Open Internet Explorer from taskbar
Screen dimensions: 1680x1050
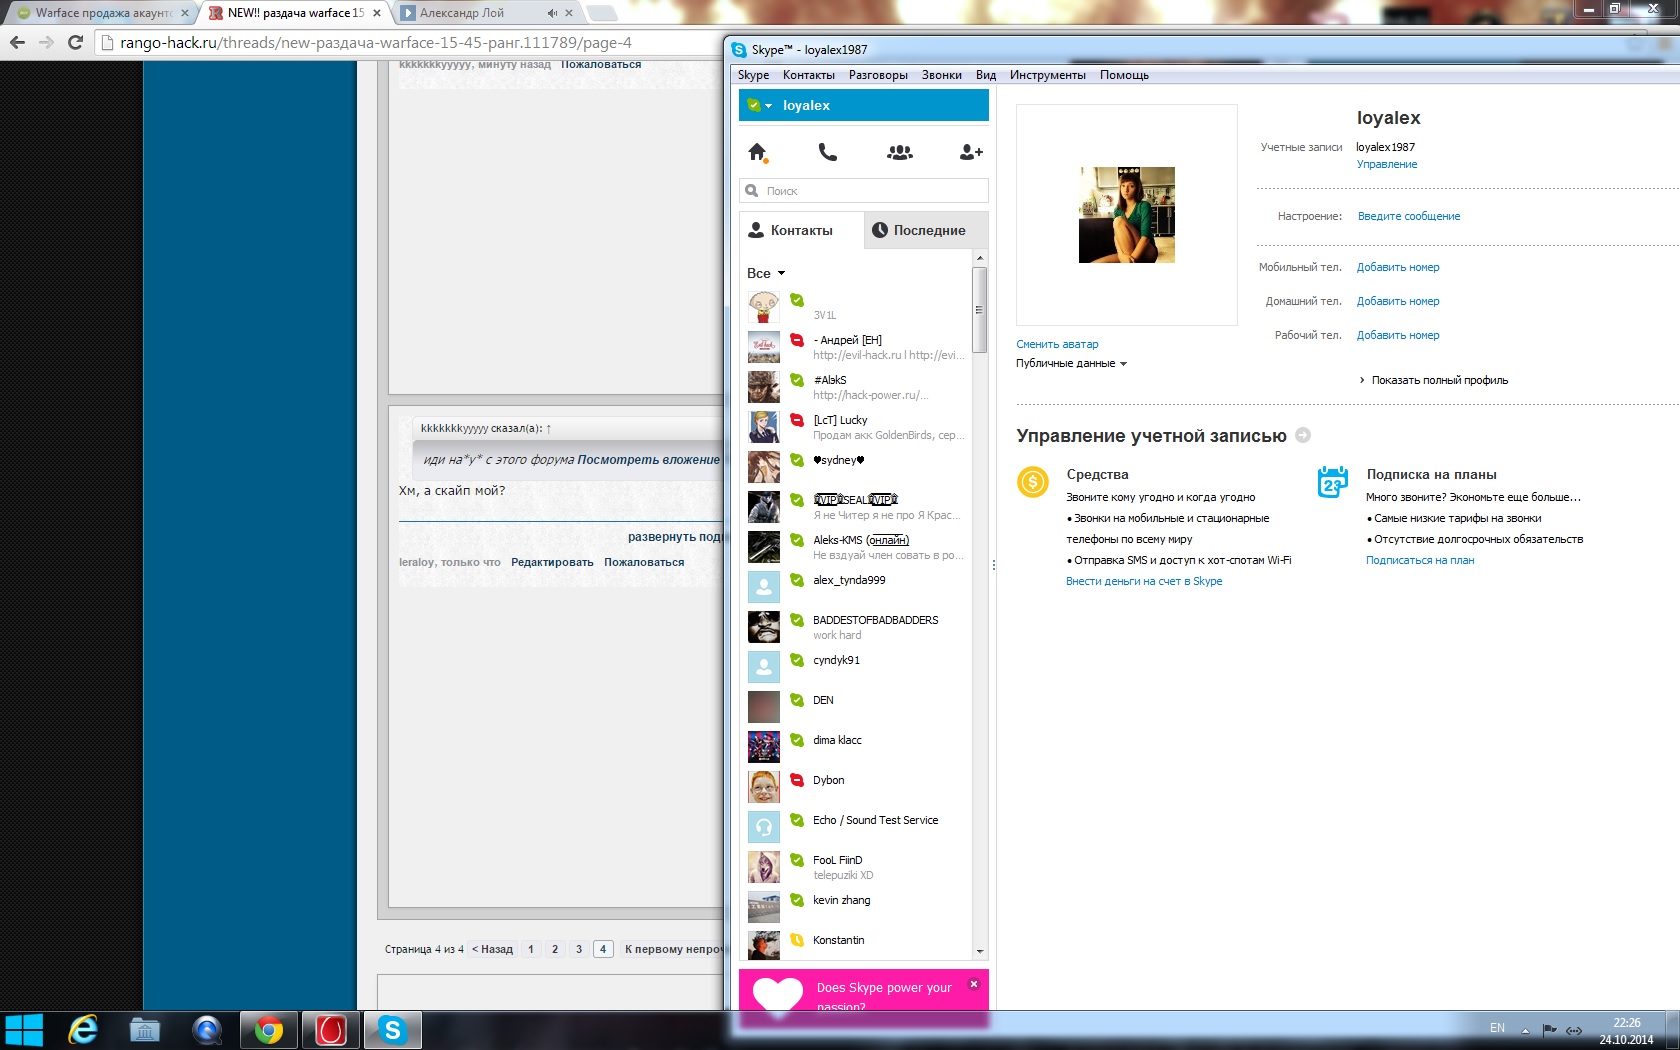pos(83,1030)
